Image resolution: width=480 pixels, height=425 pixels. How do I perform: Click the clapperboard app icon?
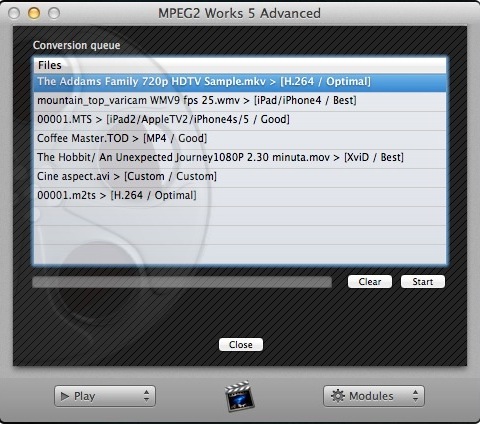pos(239,396)
